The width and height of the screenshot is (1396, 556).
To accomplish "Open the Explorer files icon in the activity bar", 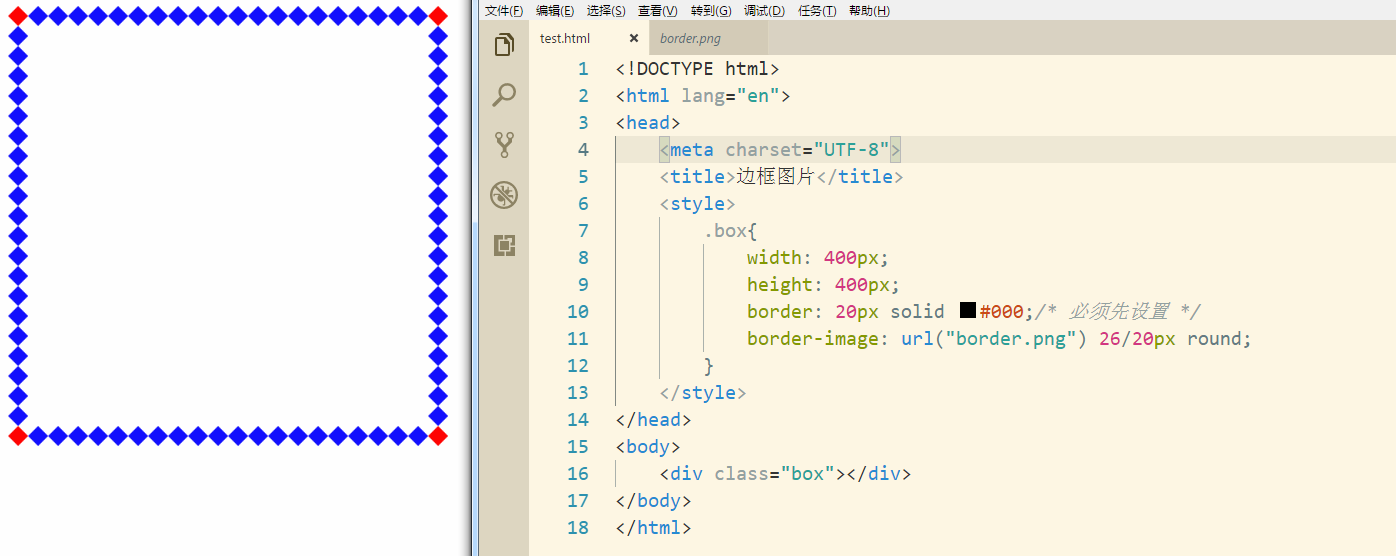I will [x=504, y=45].
